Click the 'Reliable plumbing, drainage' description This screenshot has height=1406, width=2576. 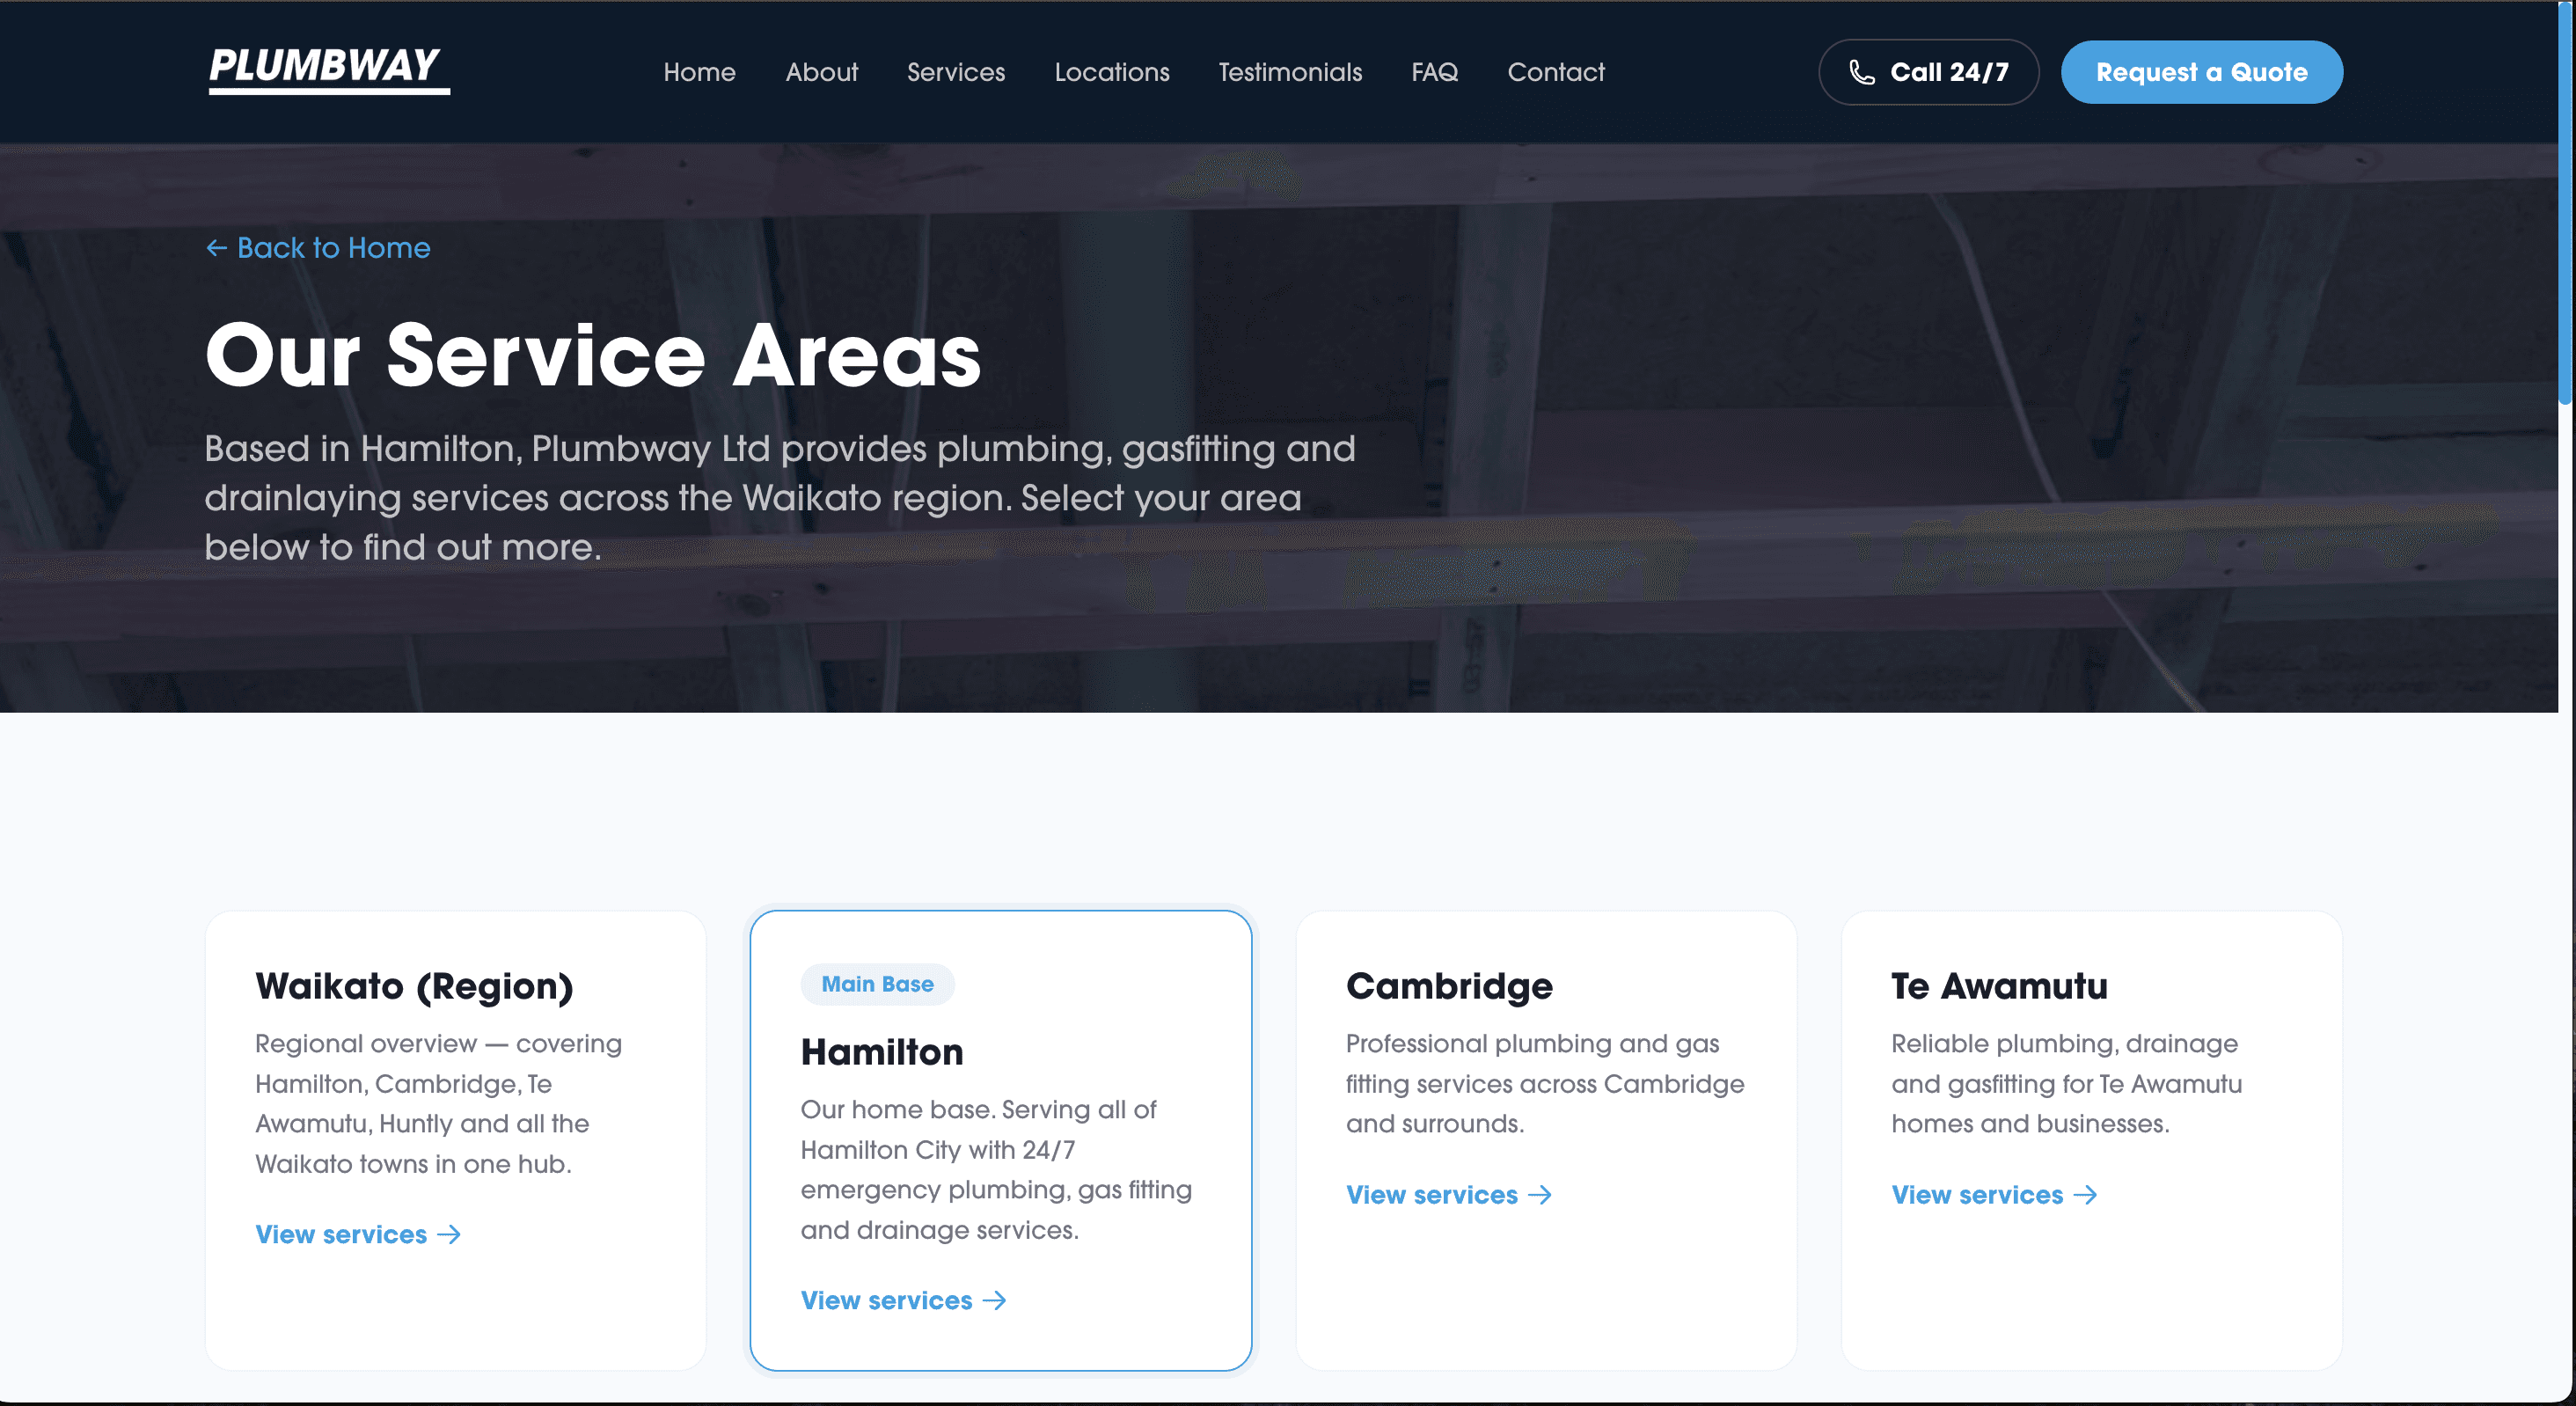pyautogui.click(x=2066, y=1084)
